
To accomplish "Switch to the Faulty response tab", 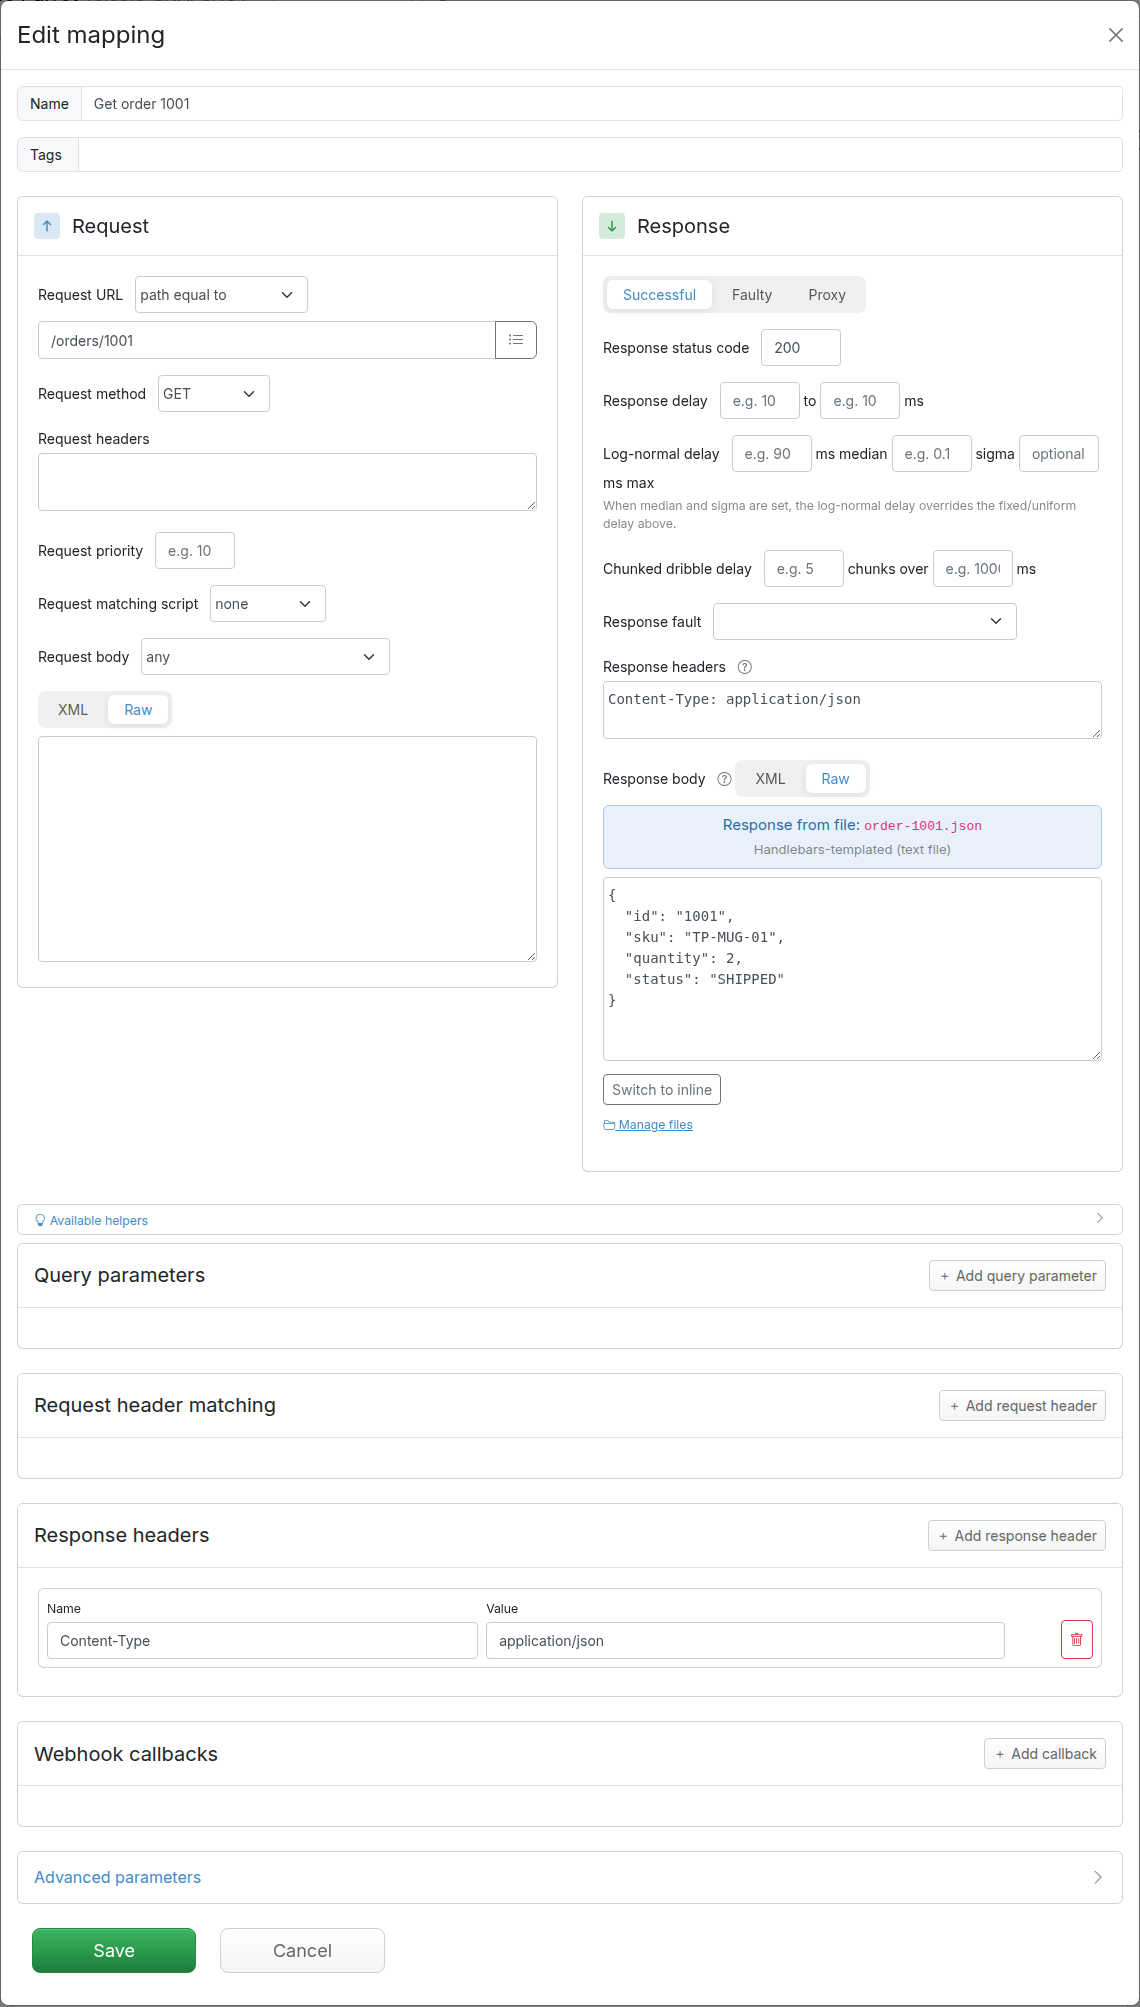I will coord(752,295).
